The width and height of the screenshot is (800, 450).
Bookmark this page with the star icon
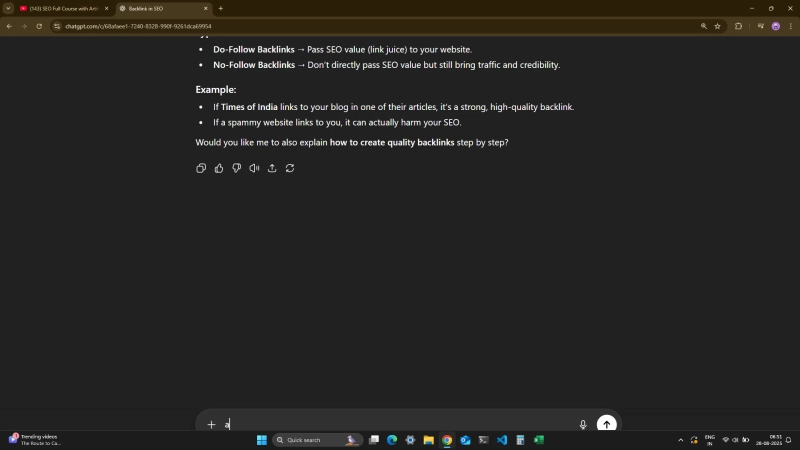click(717, 26)
